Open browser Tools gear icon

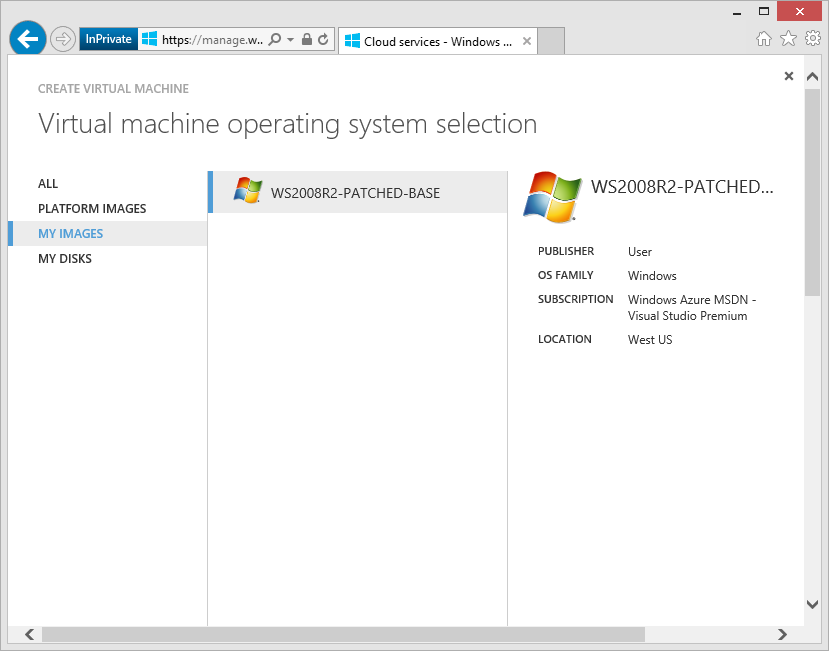(812, 39)
